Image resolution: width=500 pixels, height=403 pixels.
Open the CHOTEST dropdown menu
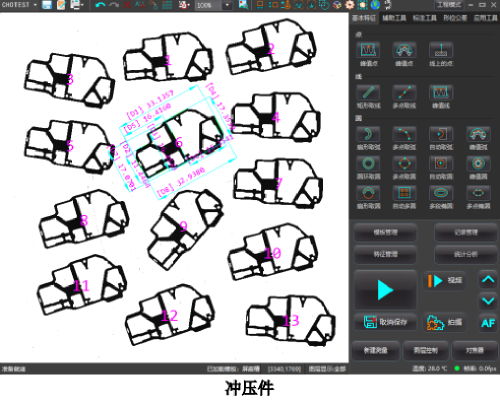point(19,5)
